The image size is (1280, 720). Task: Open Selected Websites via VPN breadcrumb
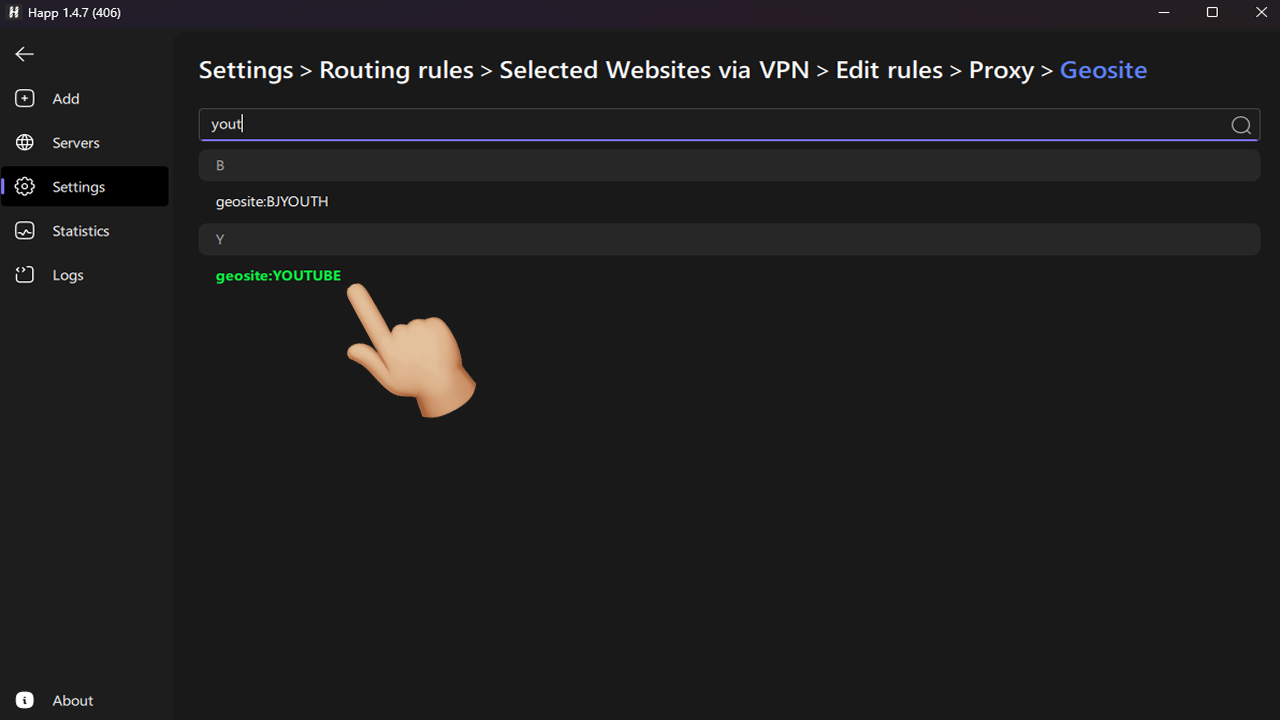[654, 70]
